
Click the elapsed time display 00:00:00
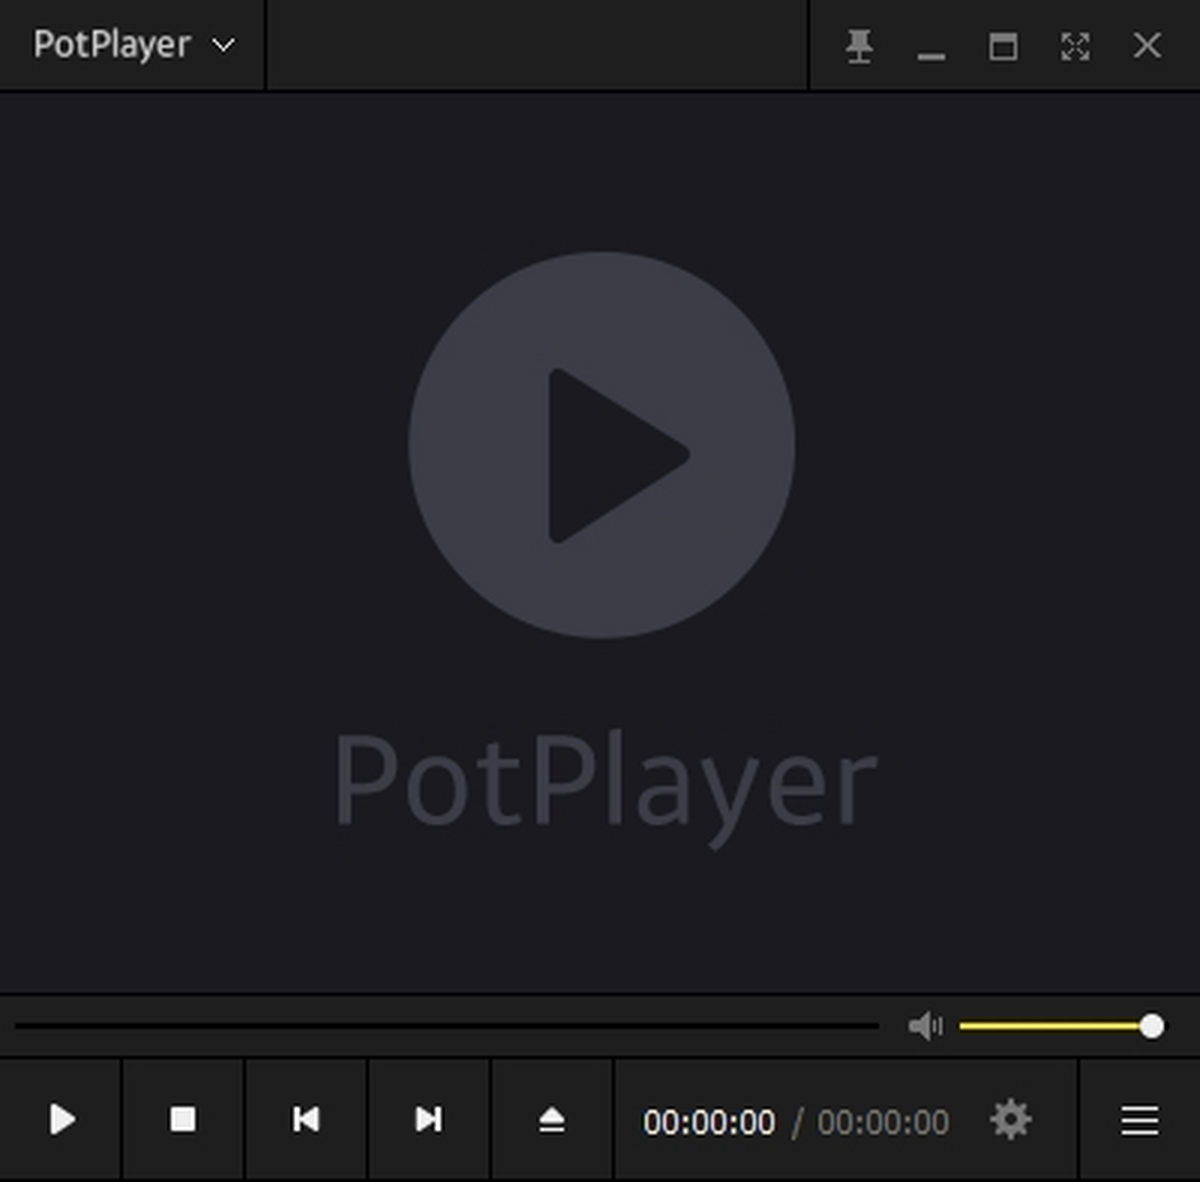[712, 1121]
